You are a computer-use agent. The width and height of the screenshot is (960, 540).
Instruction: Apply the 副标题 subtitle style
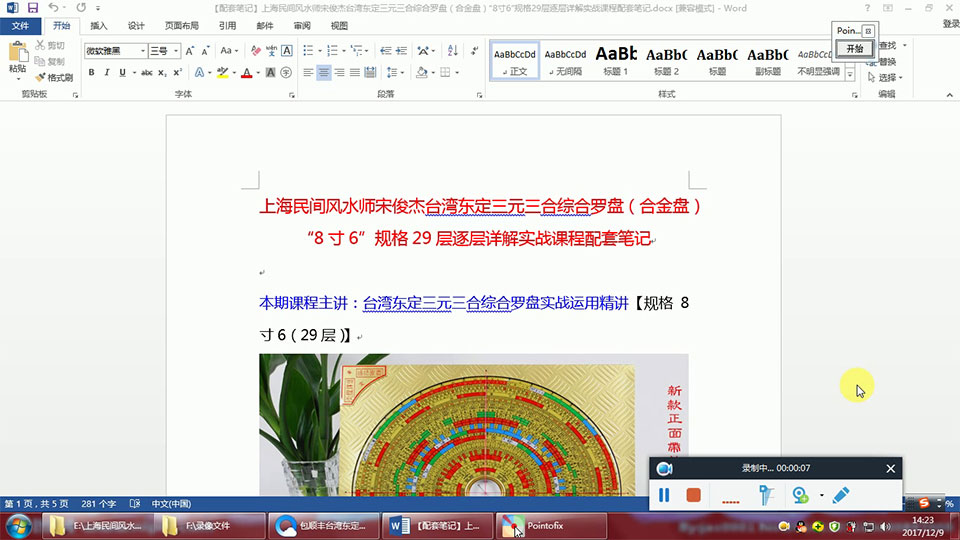click(768, 61)
